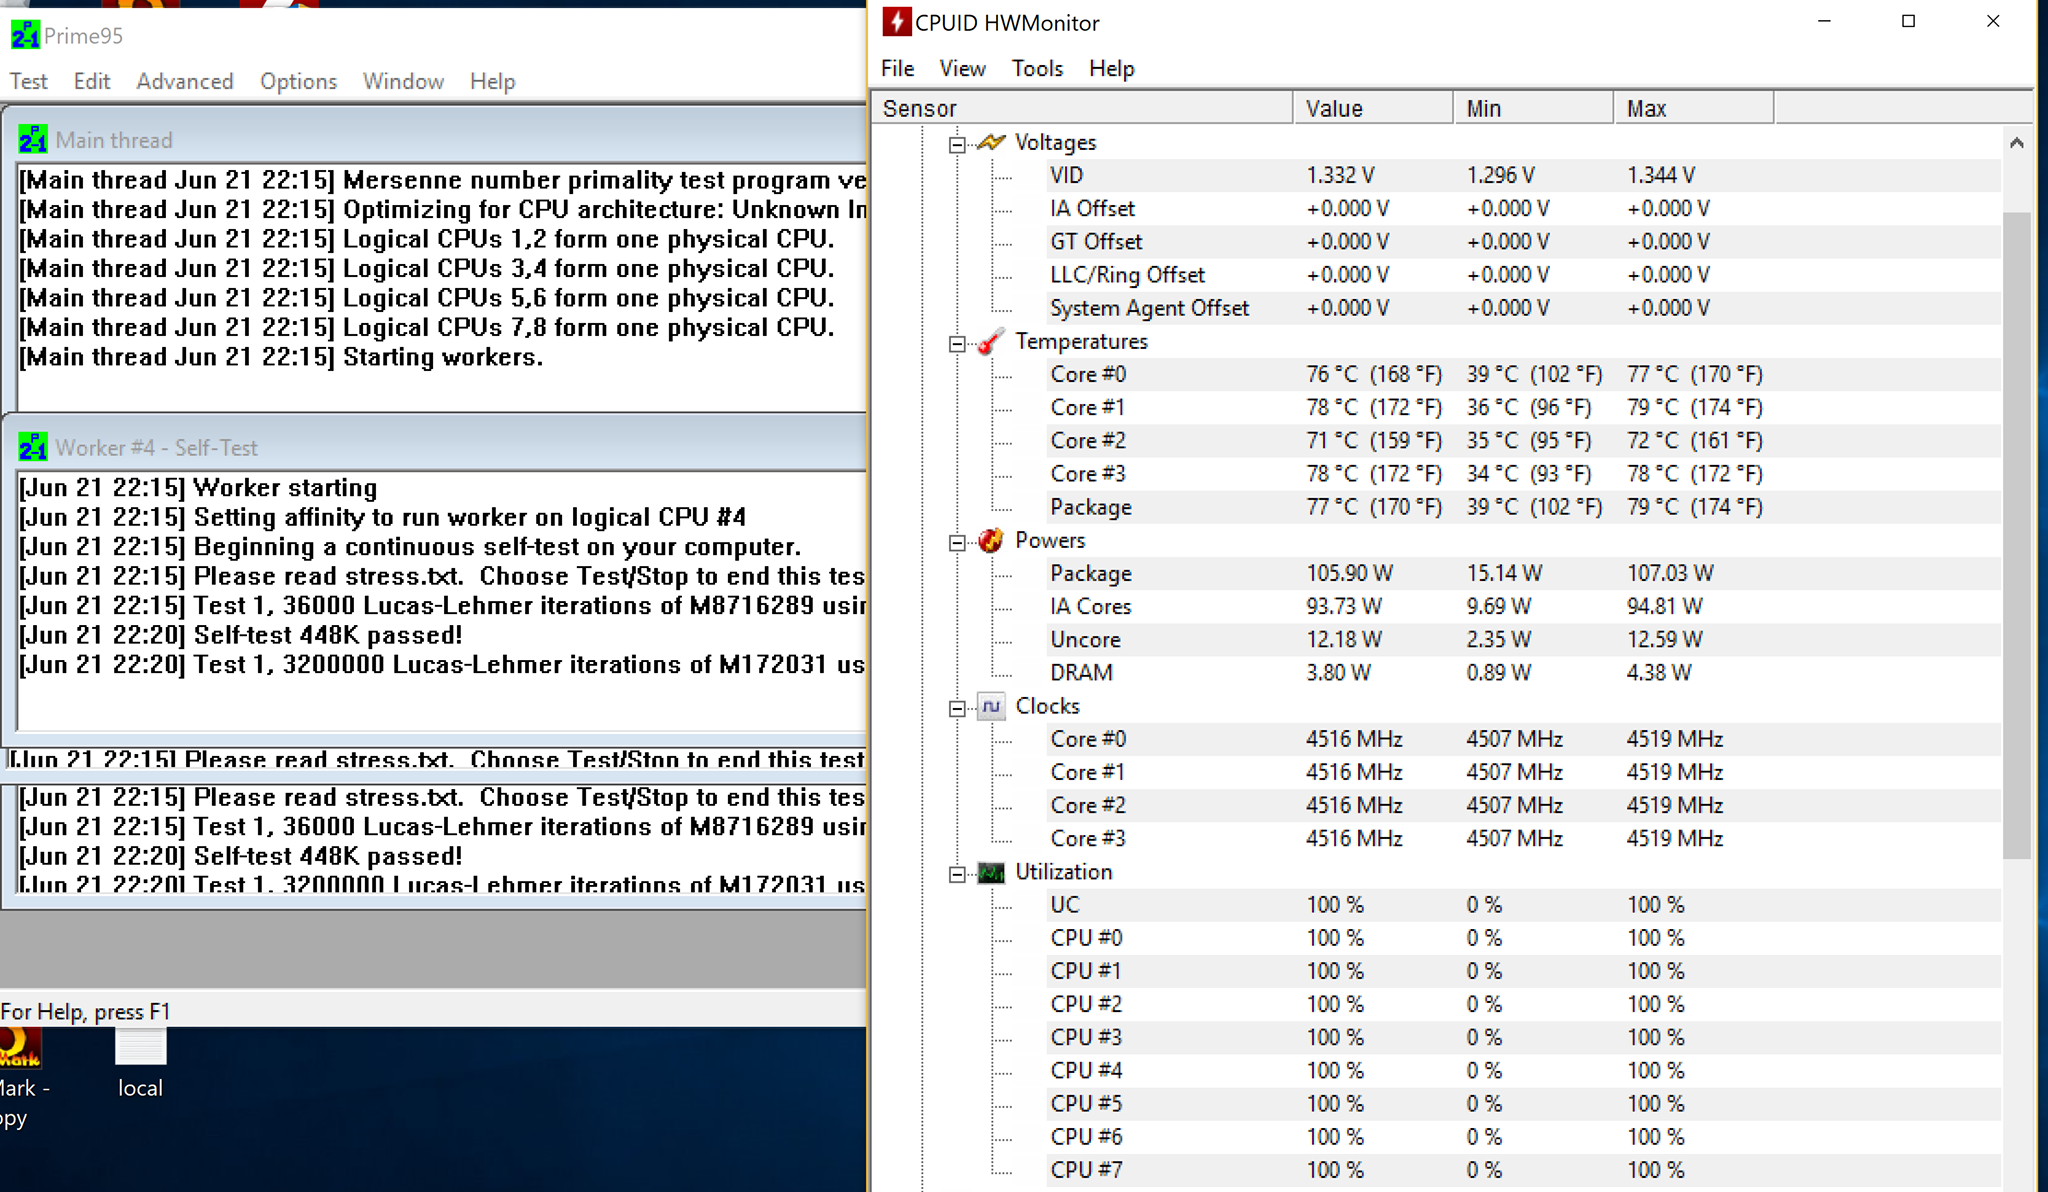Collapse the Temperatures tree section

(957, 343)
